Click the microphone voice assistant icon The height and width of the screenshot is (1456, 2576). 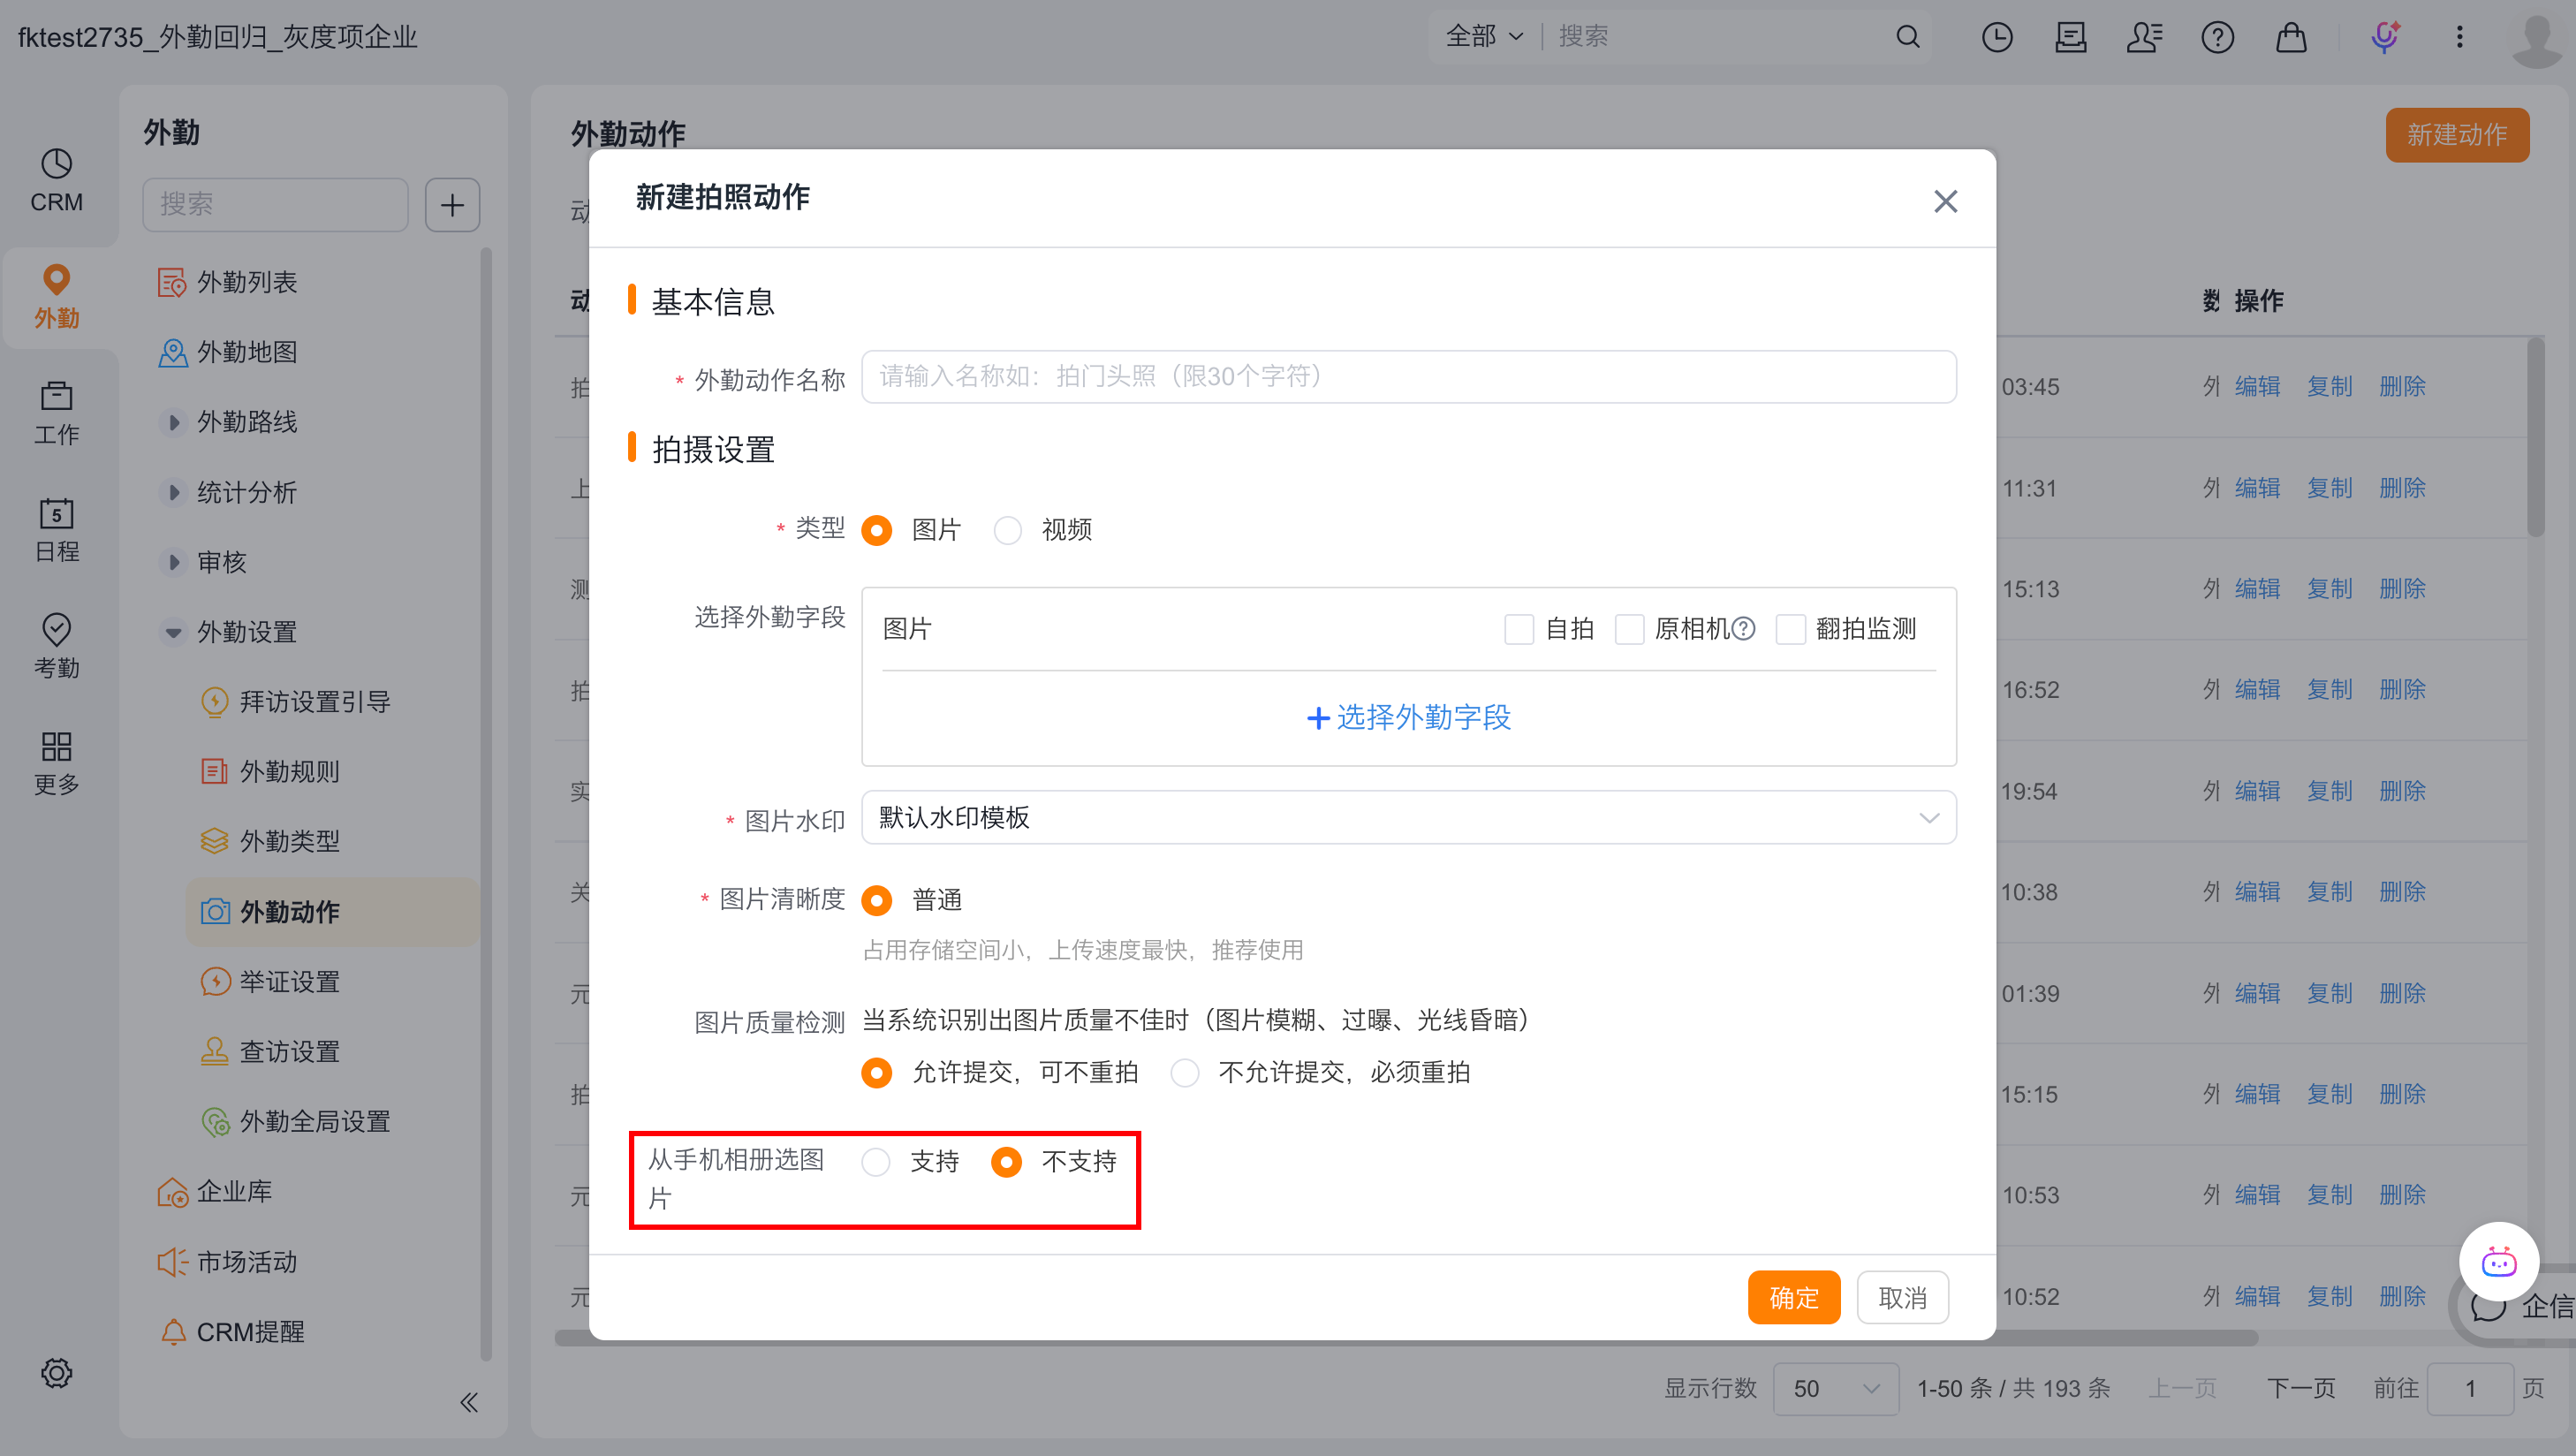[2385, 37]
